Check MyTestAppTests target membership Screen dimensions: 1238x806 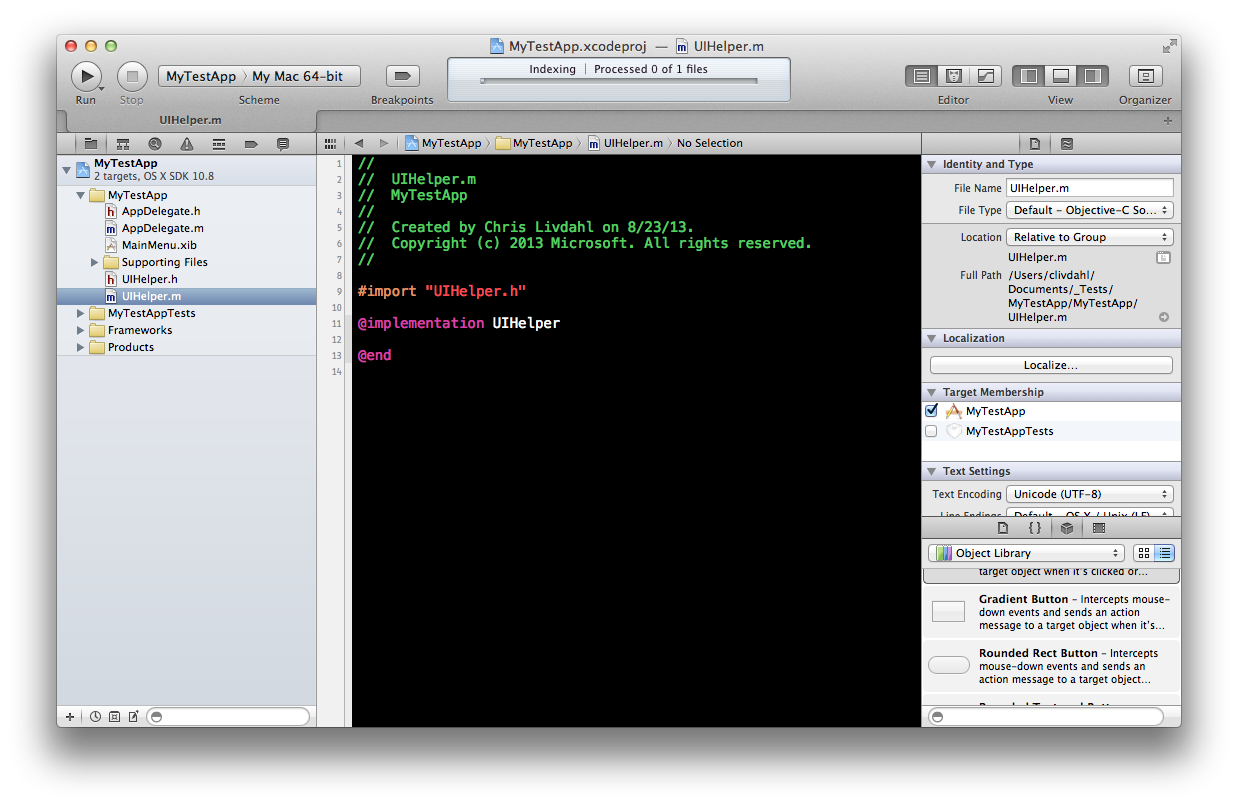coord(932,431)
